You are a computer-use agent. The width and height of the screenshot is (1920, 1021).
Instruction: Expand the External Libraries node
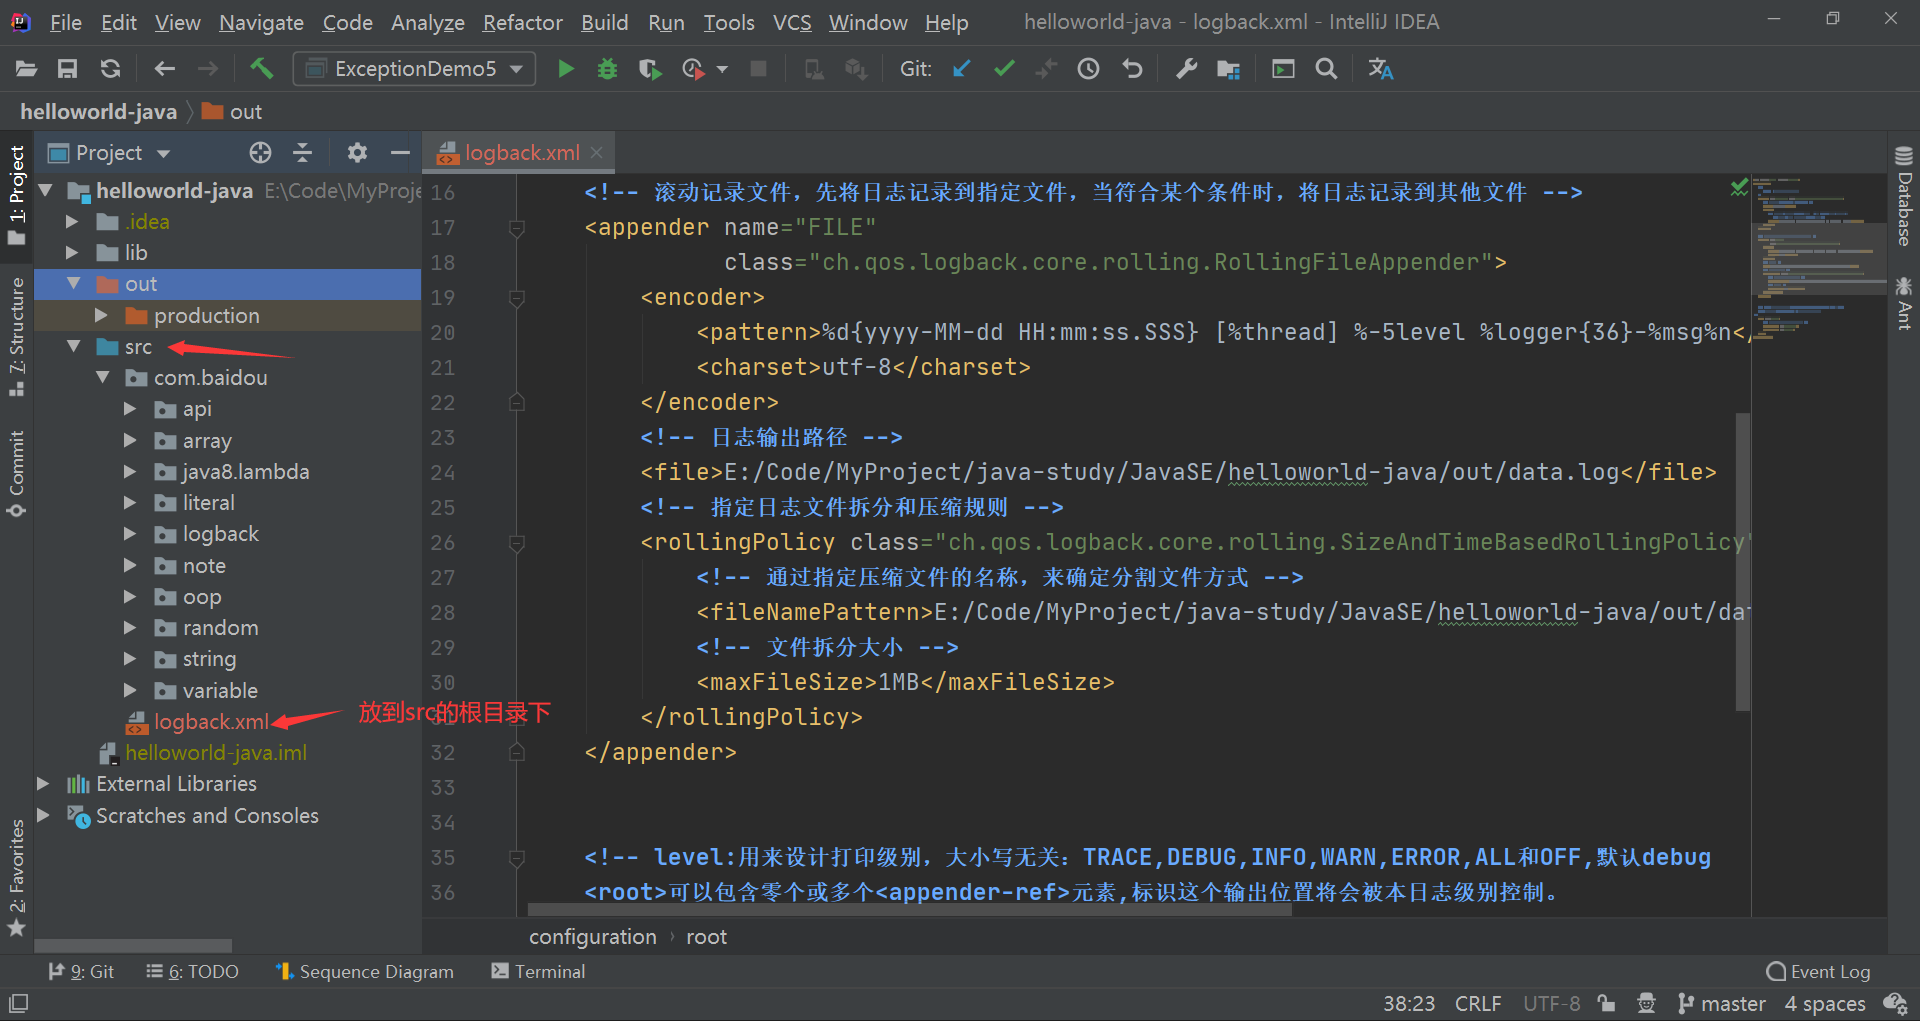click(x=43, y=783)
